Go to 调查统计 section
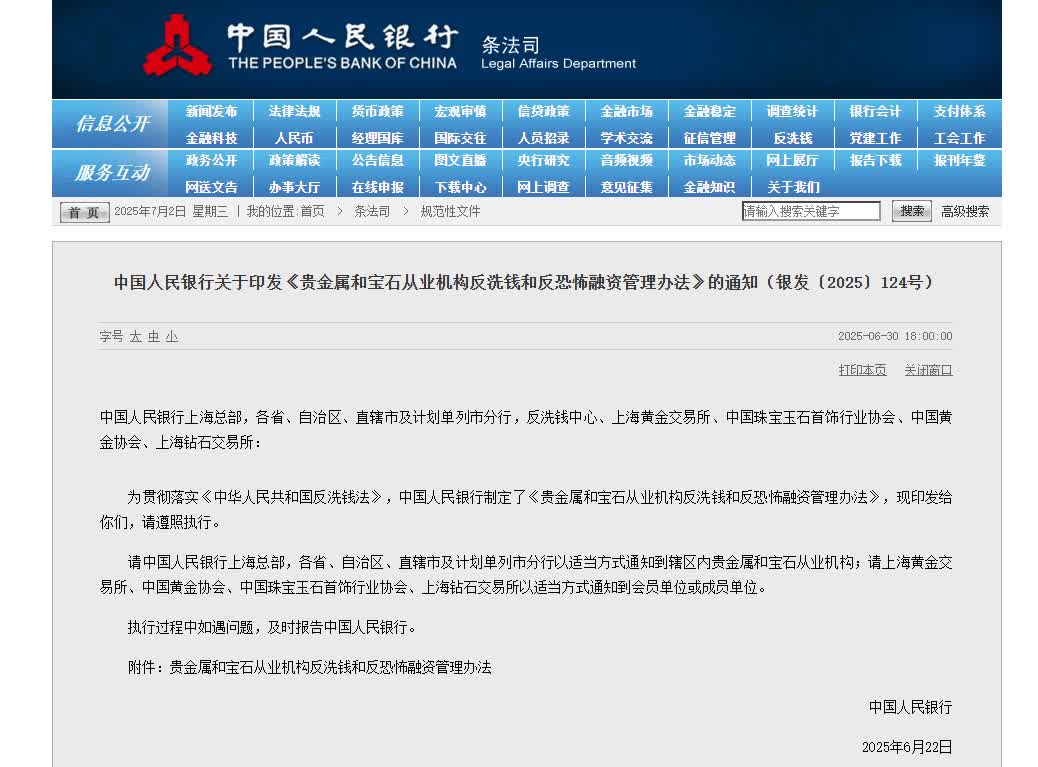Image resolution: width=1038 pixels, height=767 pixels. tap(792, 111)
